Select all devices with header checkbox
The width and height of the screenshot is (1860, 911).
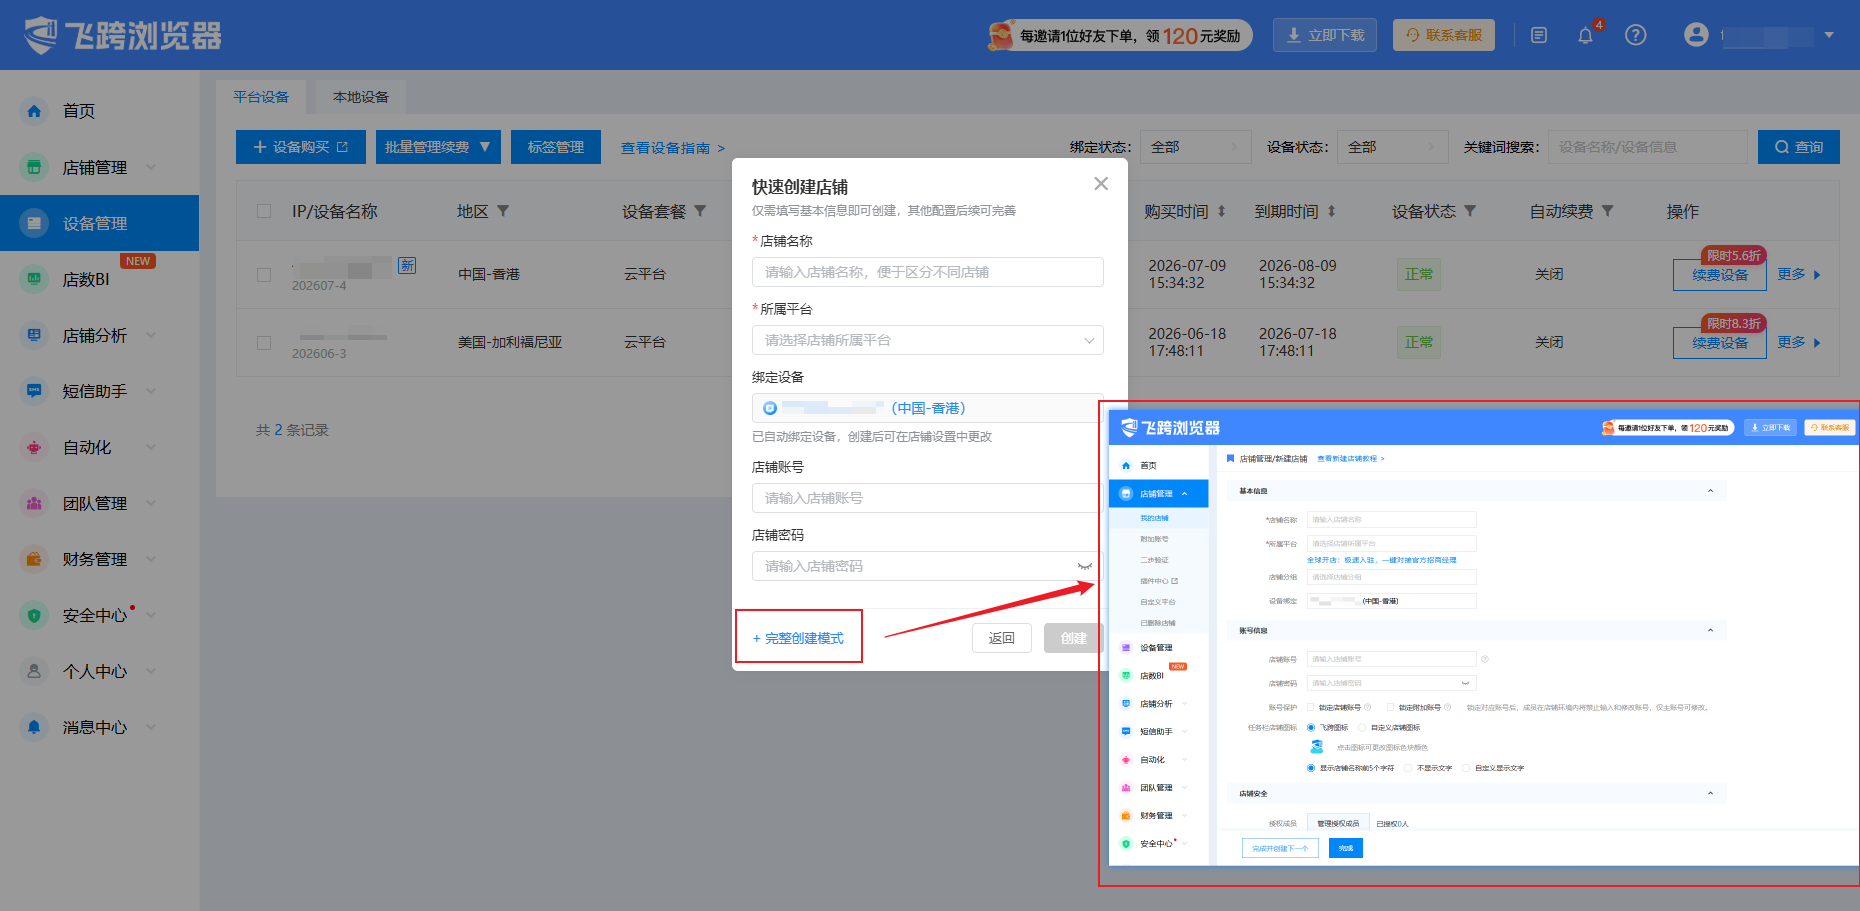(x=264, y=211)
